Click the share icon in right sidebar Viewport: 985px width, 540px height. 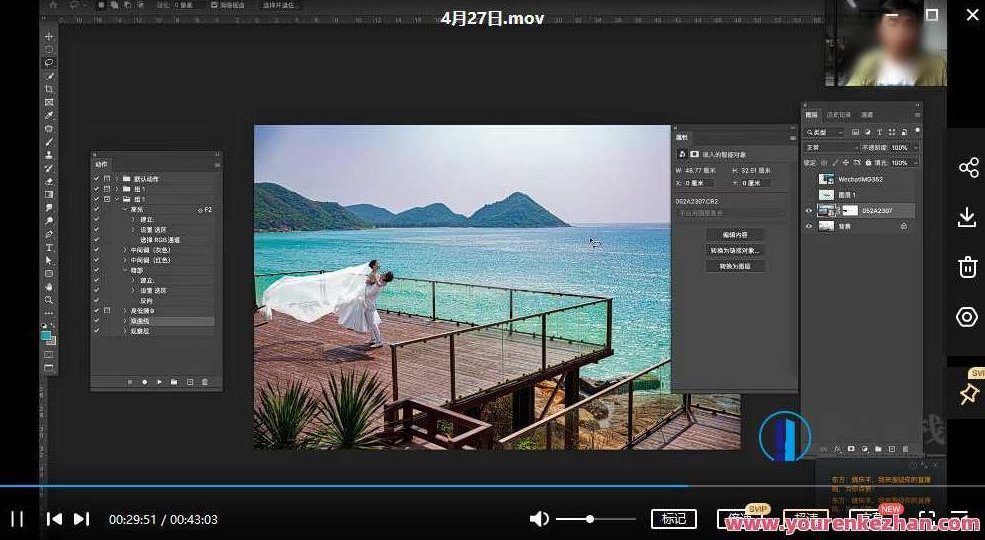click(967, 167)
